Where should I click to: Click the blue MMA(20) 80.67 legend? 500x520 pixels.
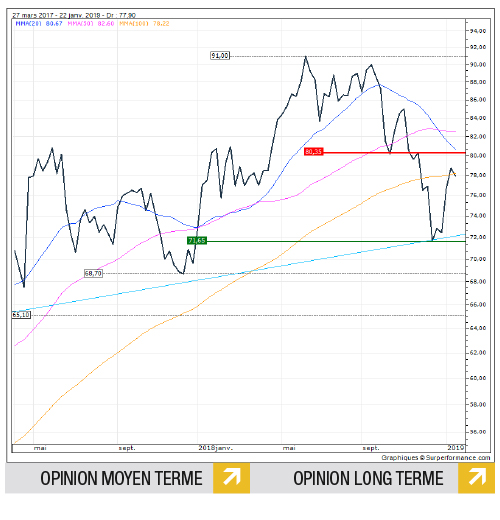[x=39, y=24]
